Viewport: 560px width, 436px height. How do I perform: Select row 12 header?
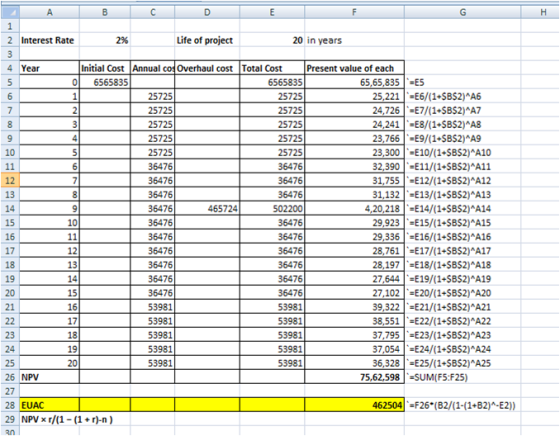[x=10, y=180]
